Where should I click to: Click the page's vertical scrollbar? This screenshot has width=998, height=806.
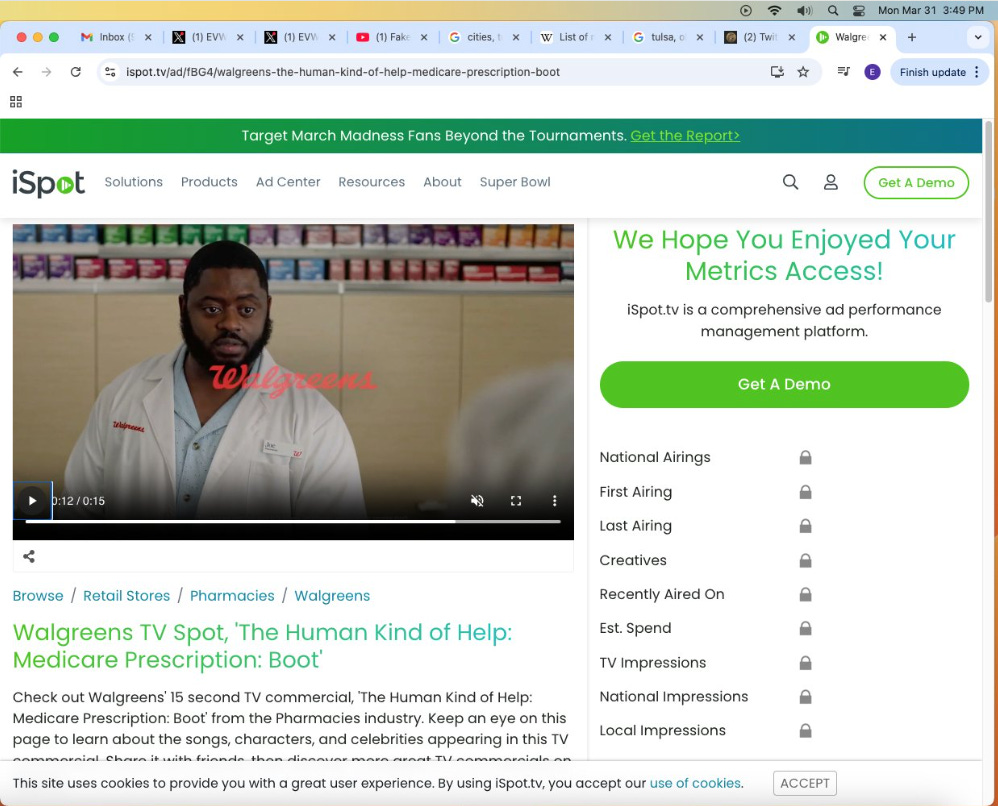click(x=988, y=210)
